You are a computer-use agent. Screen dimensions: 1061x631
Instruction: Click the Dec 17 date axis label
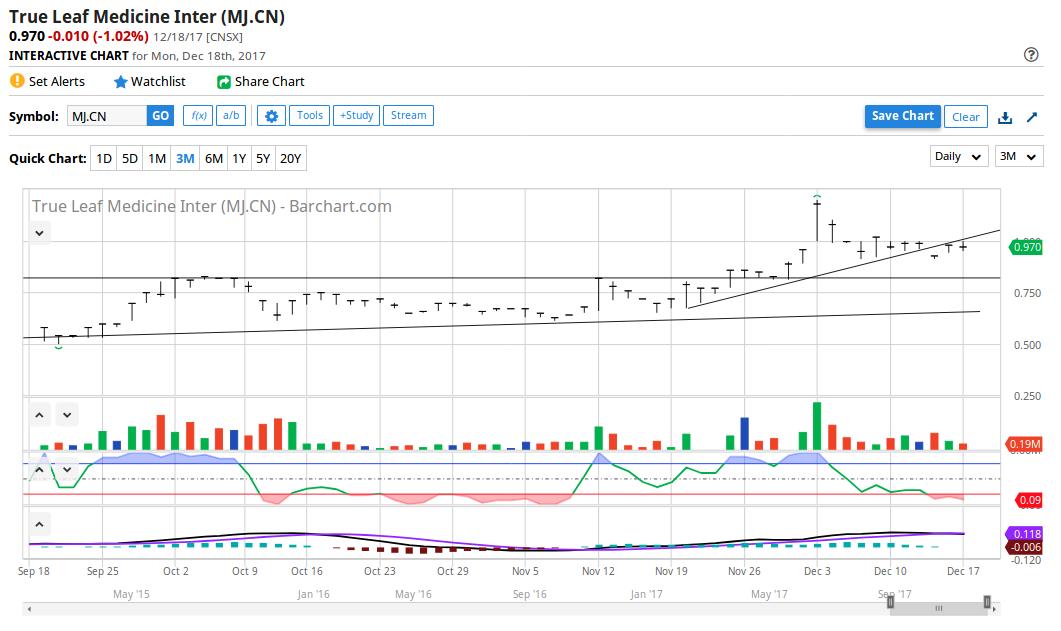[x=963, y=571]
